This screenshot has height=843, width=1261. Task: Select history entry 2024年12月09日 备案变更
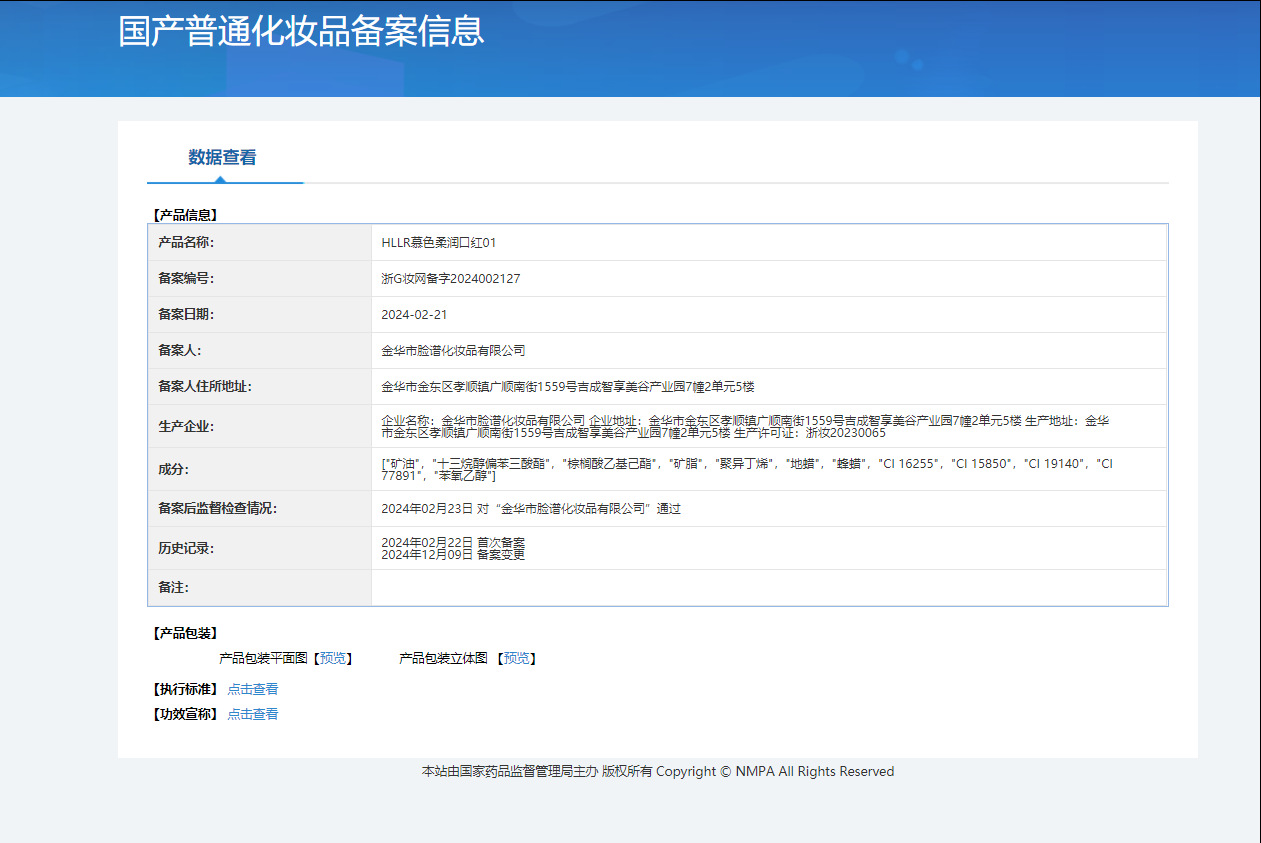pyautogui.click(x=453, y=555)
